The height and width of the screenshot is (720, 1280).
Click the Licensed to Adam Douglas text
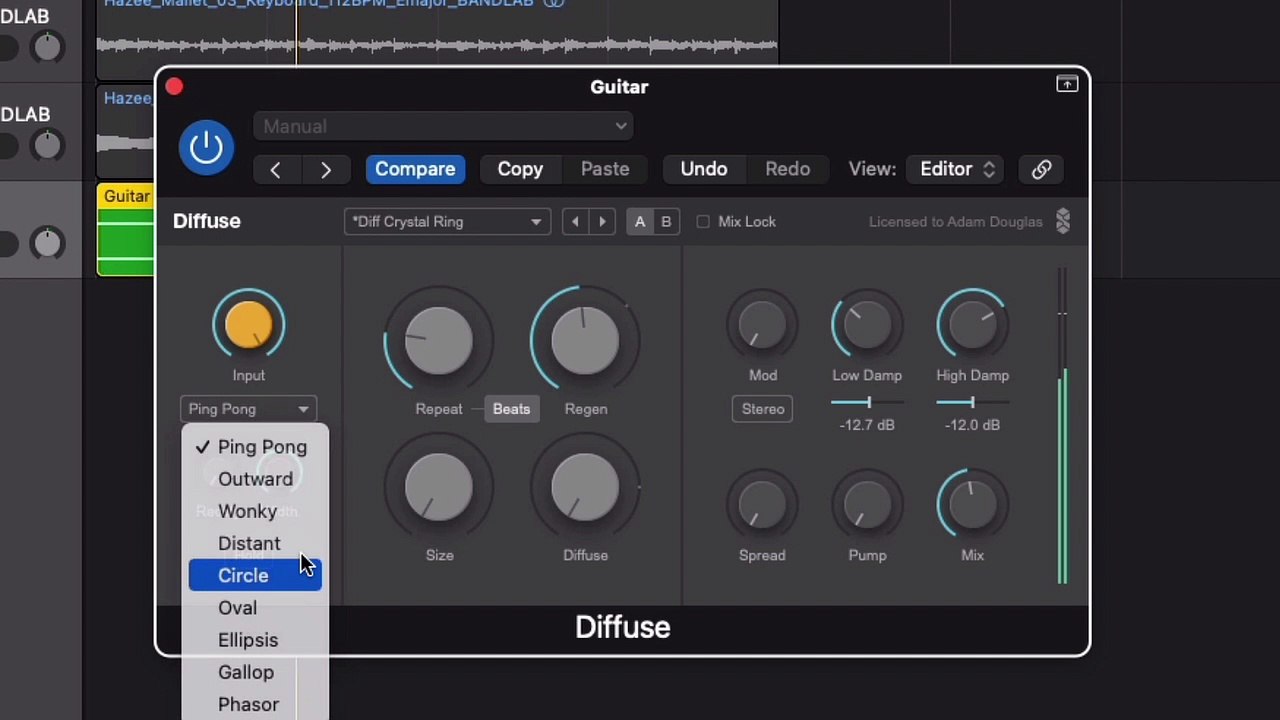coord(955,222)
